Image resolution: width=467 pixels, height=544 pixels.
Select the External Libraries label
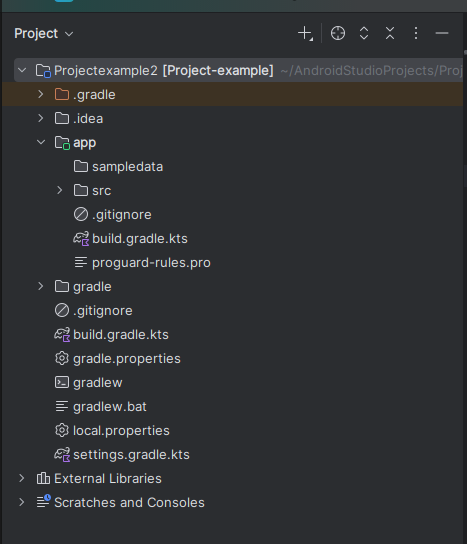[108, 478]
